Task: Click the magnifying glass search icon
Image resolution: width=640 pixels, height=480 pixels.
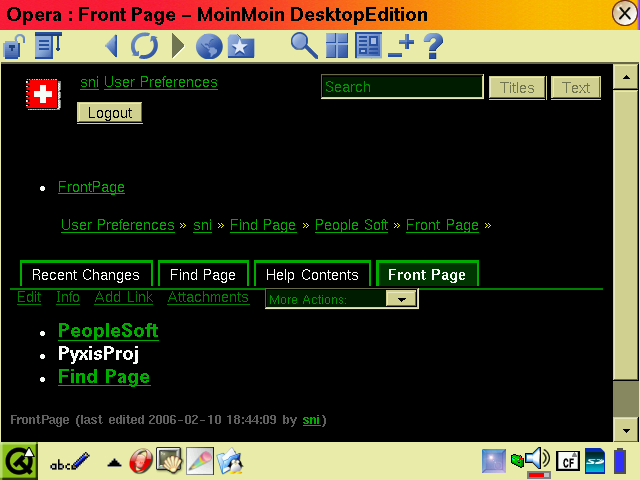Action: (x=304, y=45)
